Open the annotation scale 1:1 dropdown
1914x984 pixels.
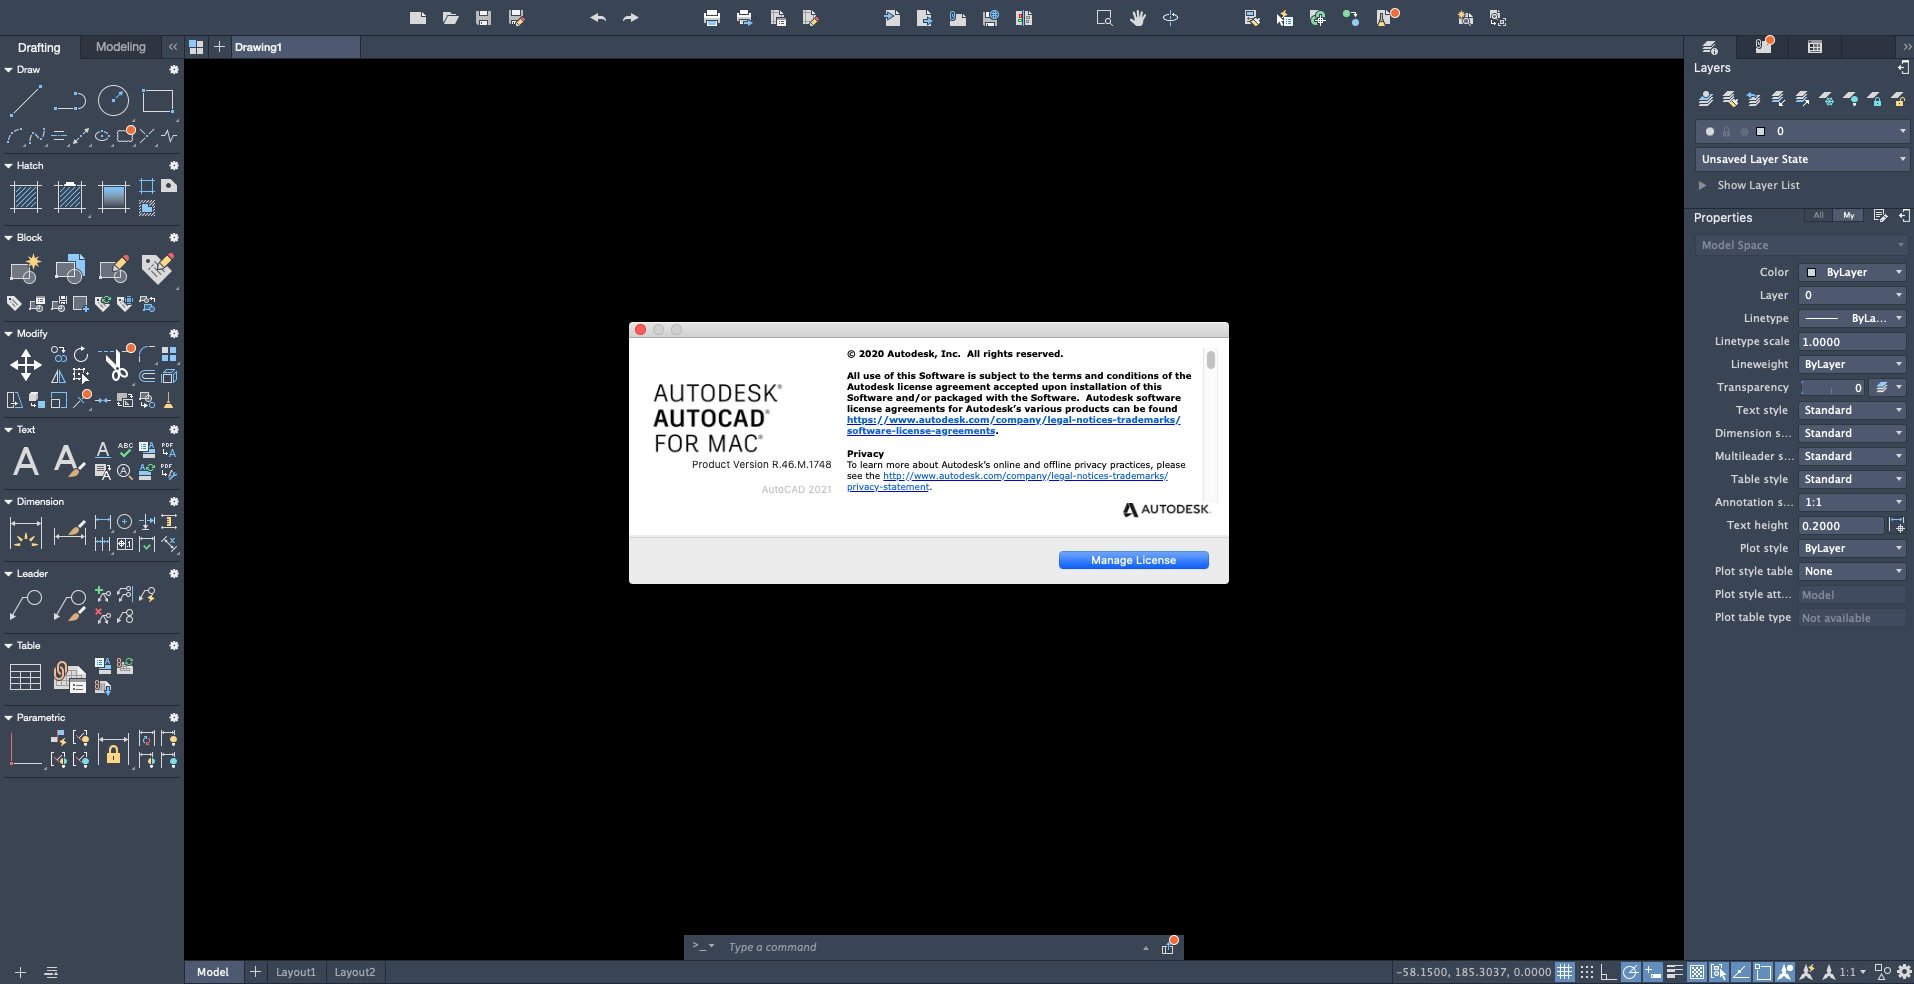click(1852, 972)
